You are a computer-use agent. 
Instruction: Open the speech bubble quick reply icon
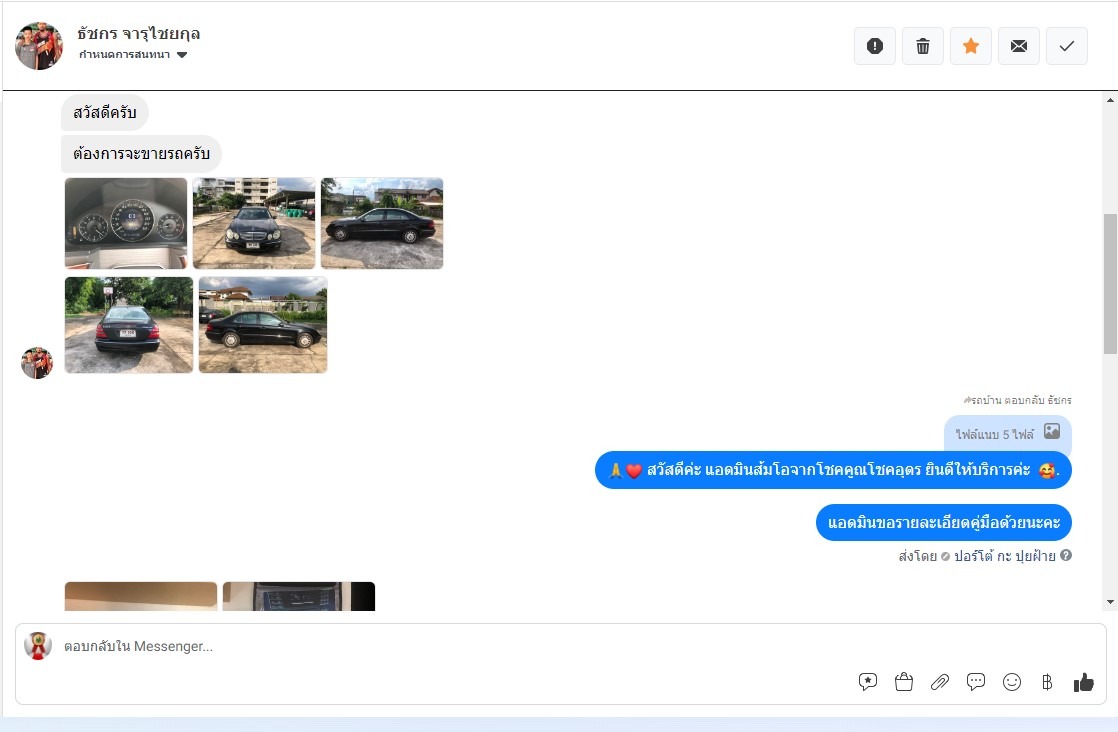(x=975, y=682)
